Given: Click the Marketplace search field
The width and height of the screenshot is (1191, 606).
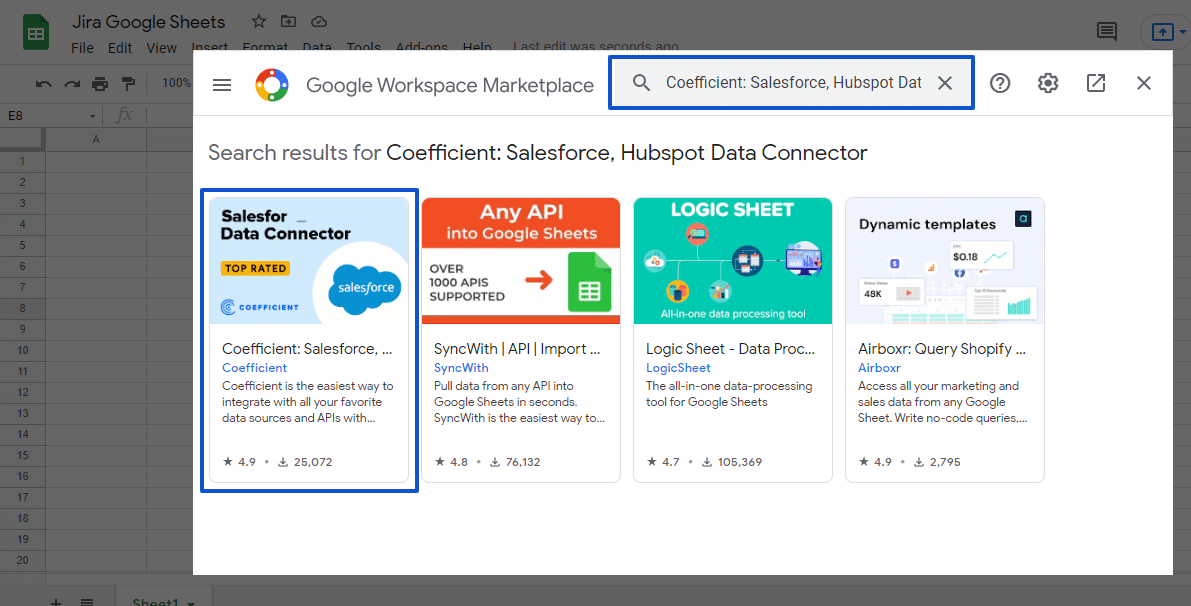Looking at the screenshot, I should coord(792,83).
